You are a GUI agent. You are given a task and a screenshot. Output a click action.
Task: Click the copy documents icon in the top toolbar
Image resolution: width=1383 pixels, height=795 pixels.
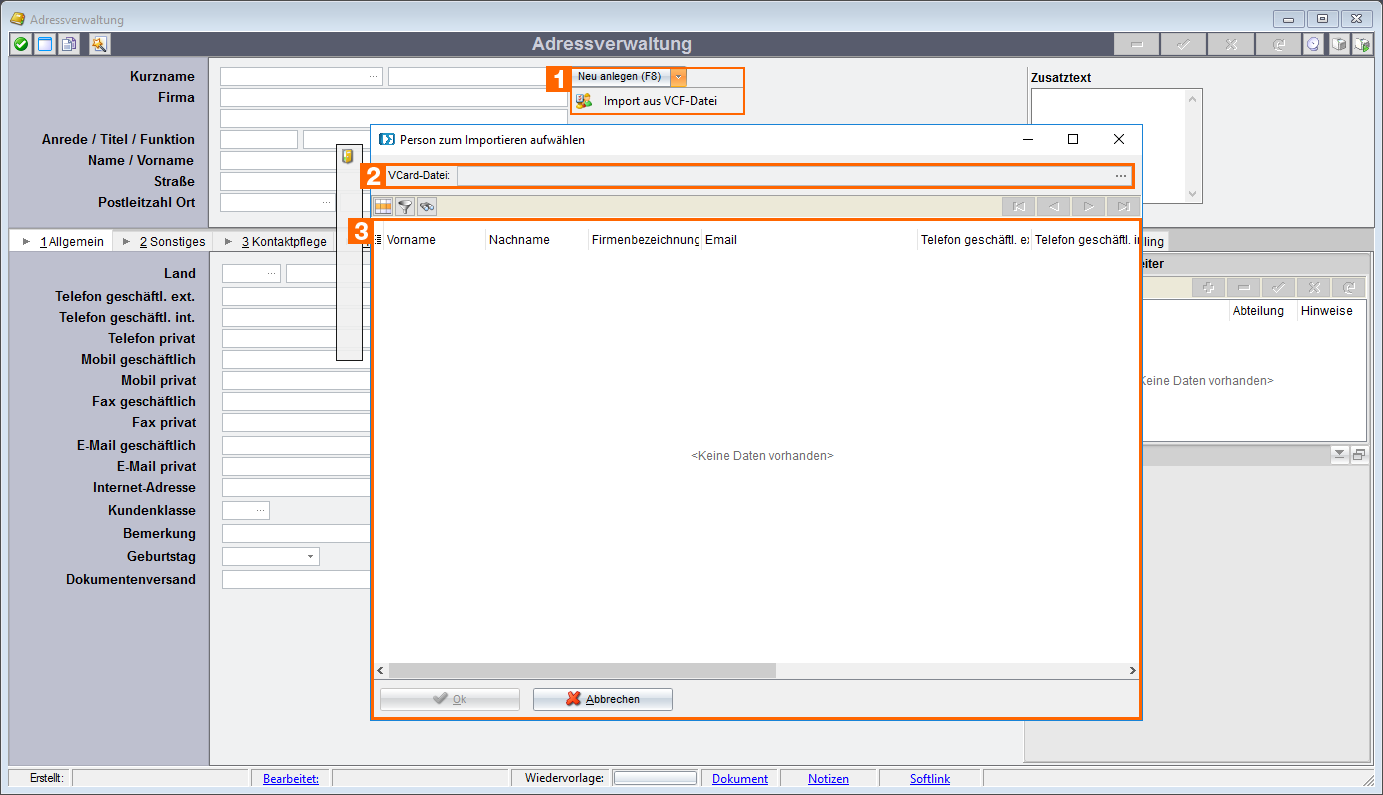coord(68,44)
